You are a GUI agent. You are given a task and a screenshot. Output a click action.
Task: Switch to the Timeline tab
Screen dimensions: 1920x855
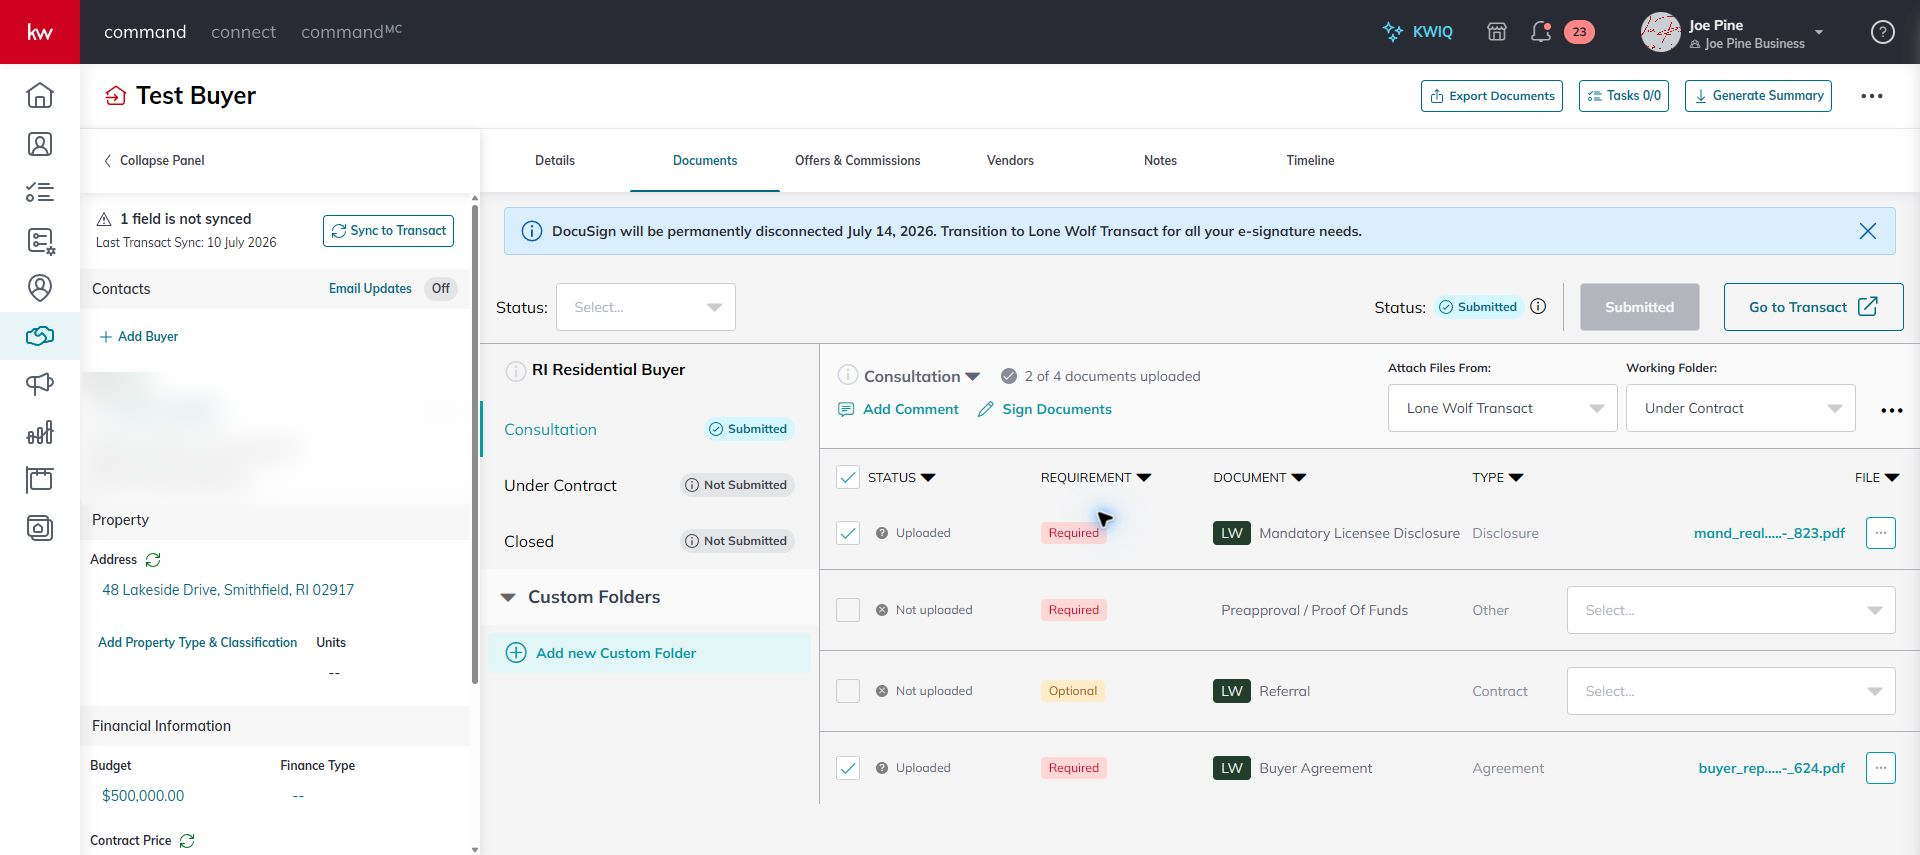click(1310, 160)
